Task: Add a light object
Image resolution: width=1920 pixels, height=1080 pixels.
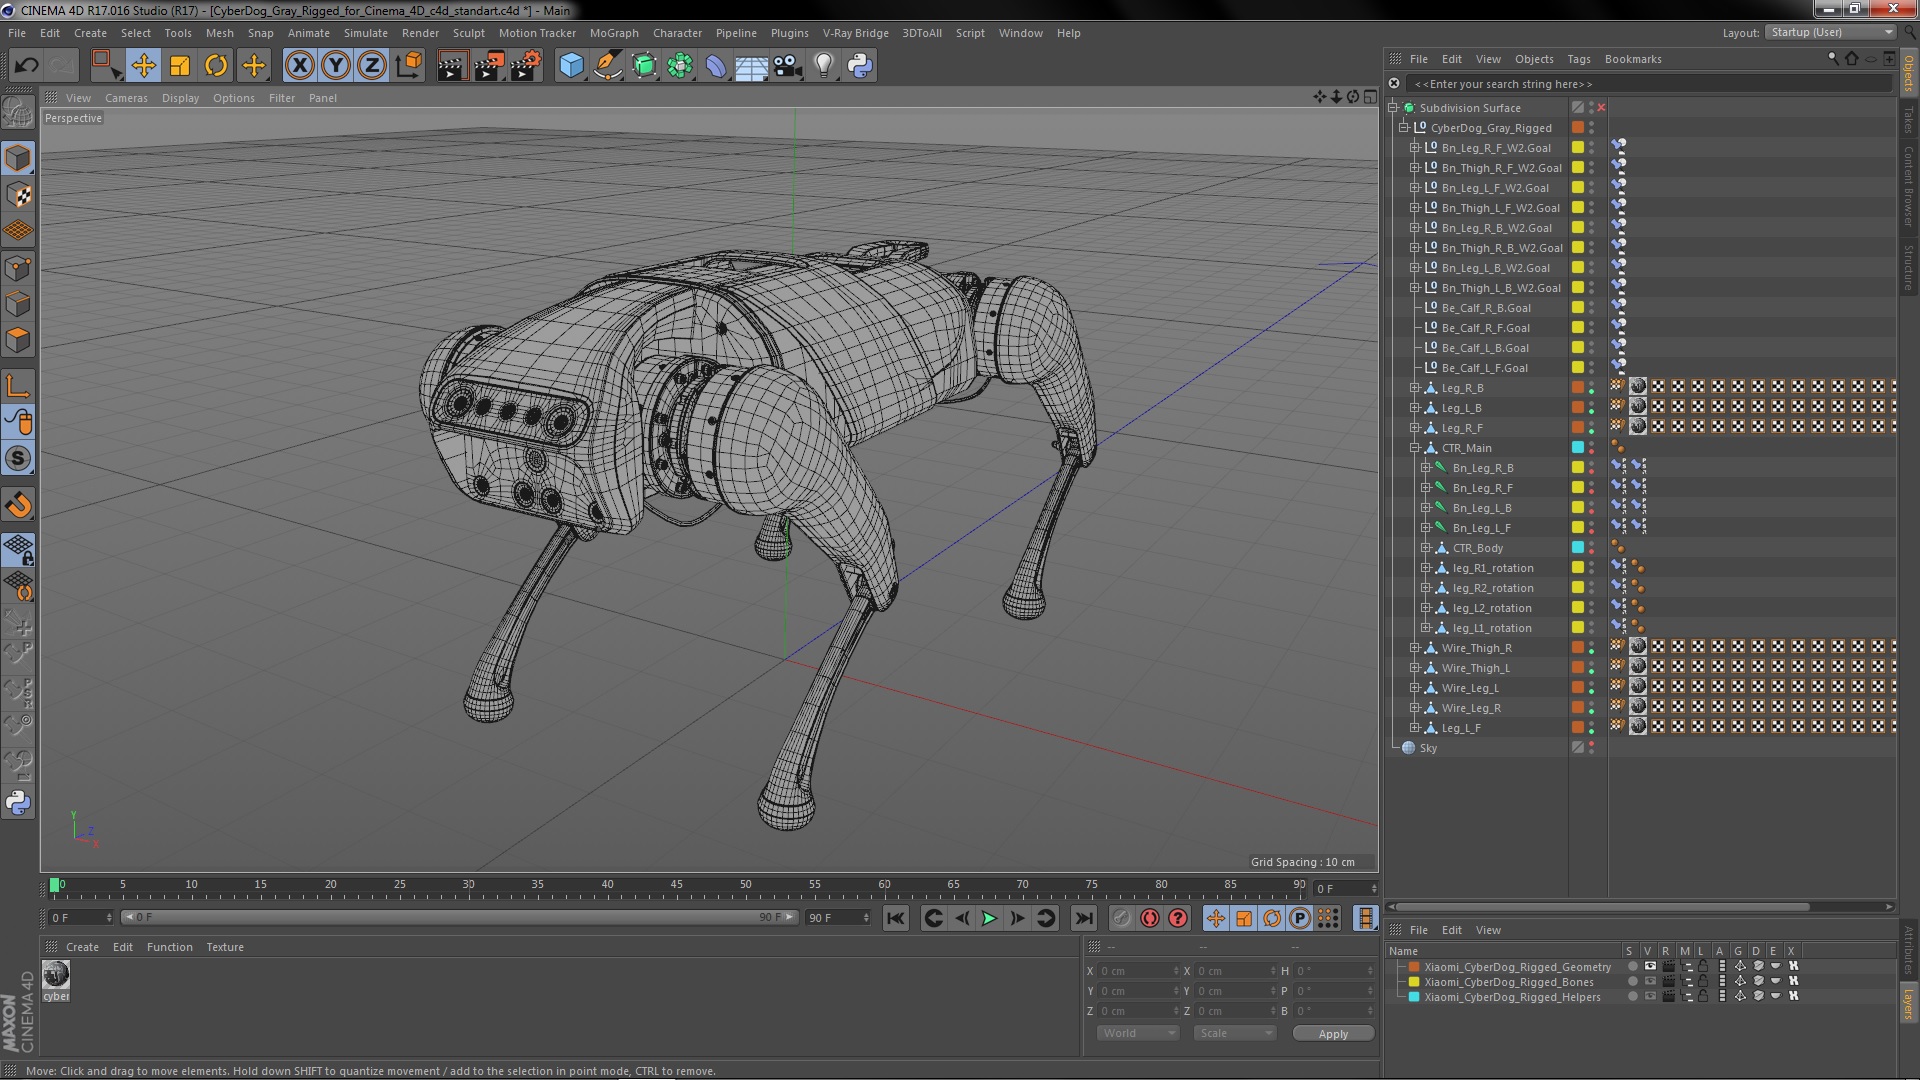Action: tap(824, 66)
